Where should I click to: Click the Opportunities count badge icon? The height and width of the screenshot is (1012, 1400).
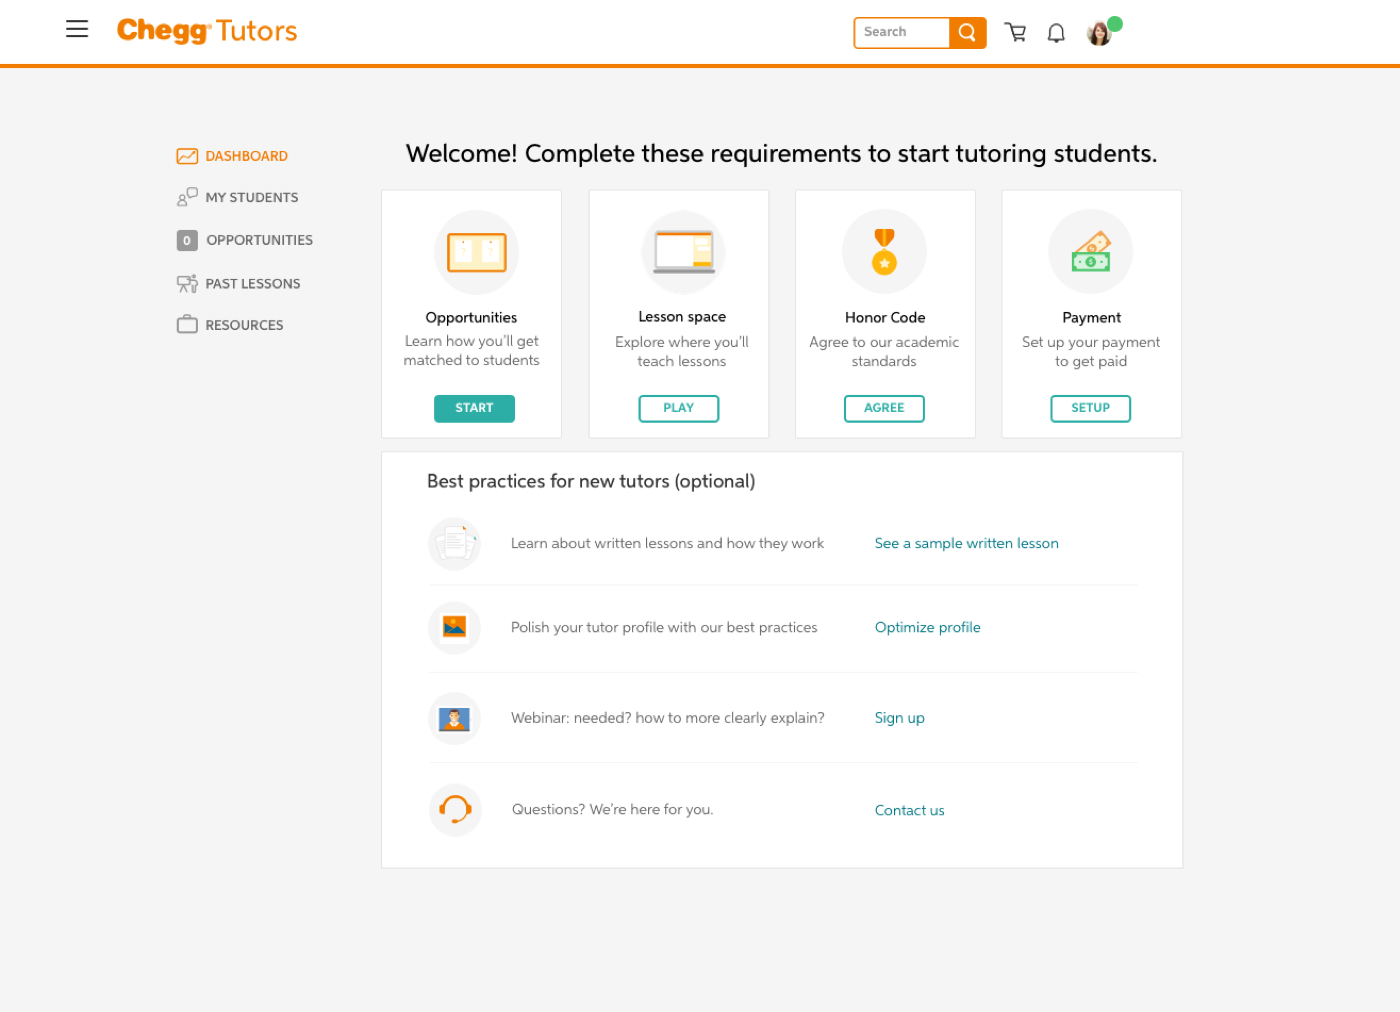click(x=187, y=240)
